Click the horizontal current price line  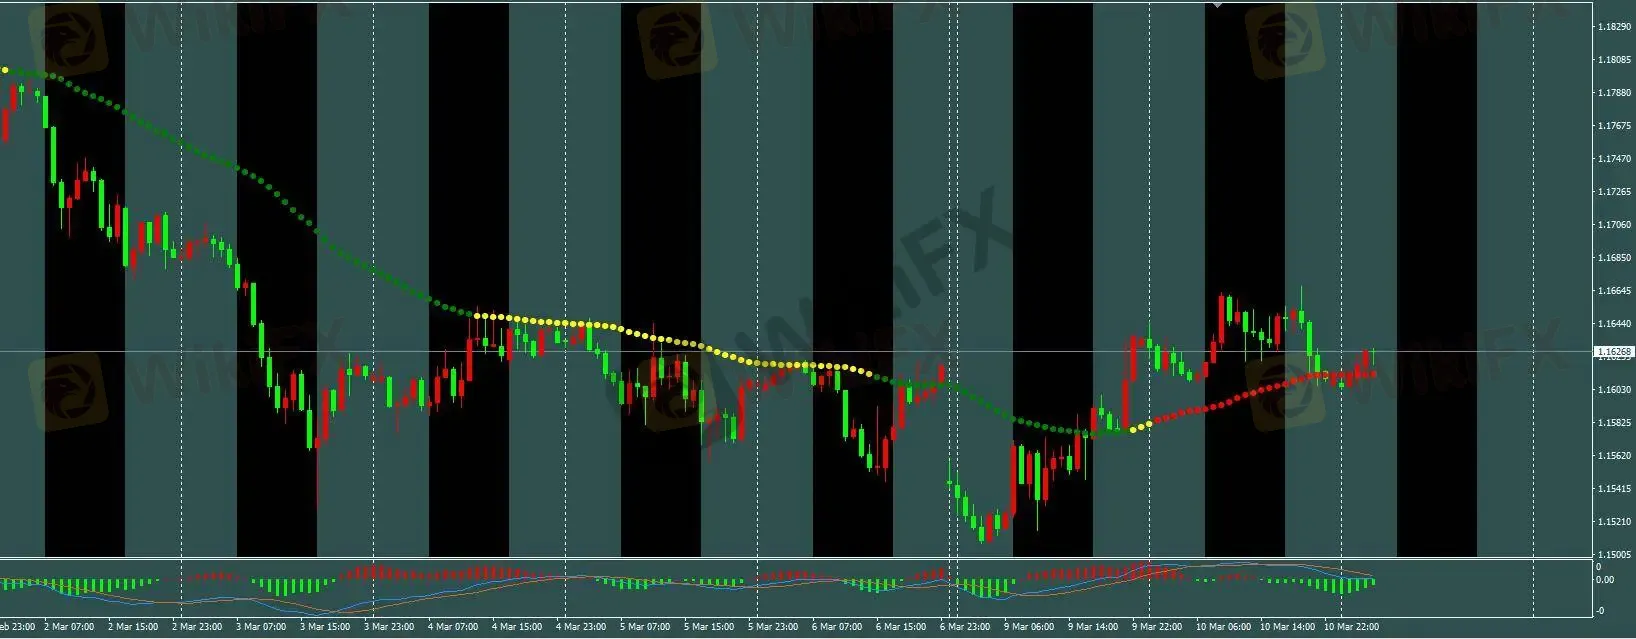tap(800, 352)
